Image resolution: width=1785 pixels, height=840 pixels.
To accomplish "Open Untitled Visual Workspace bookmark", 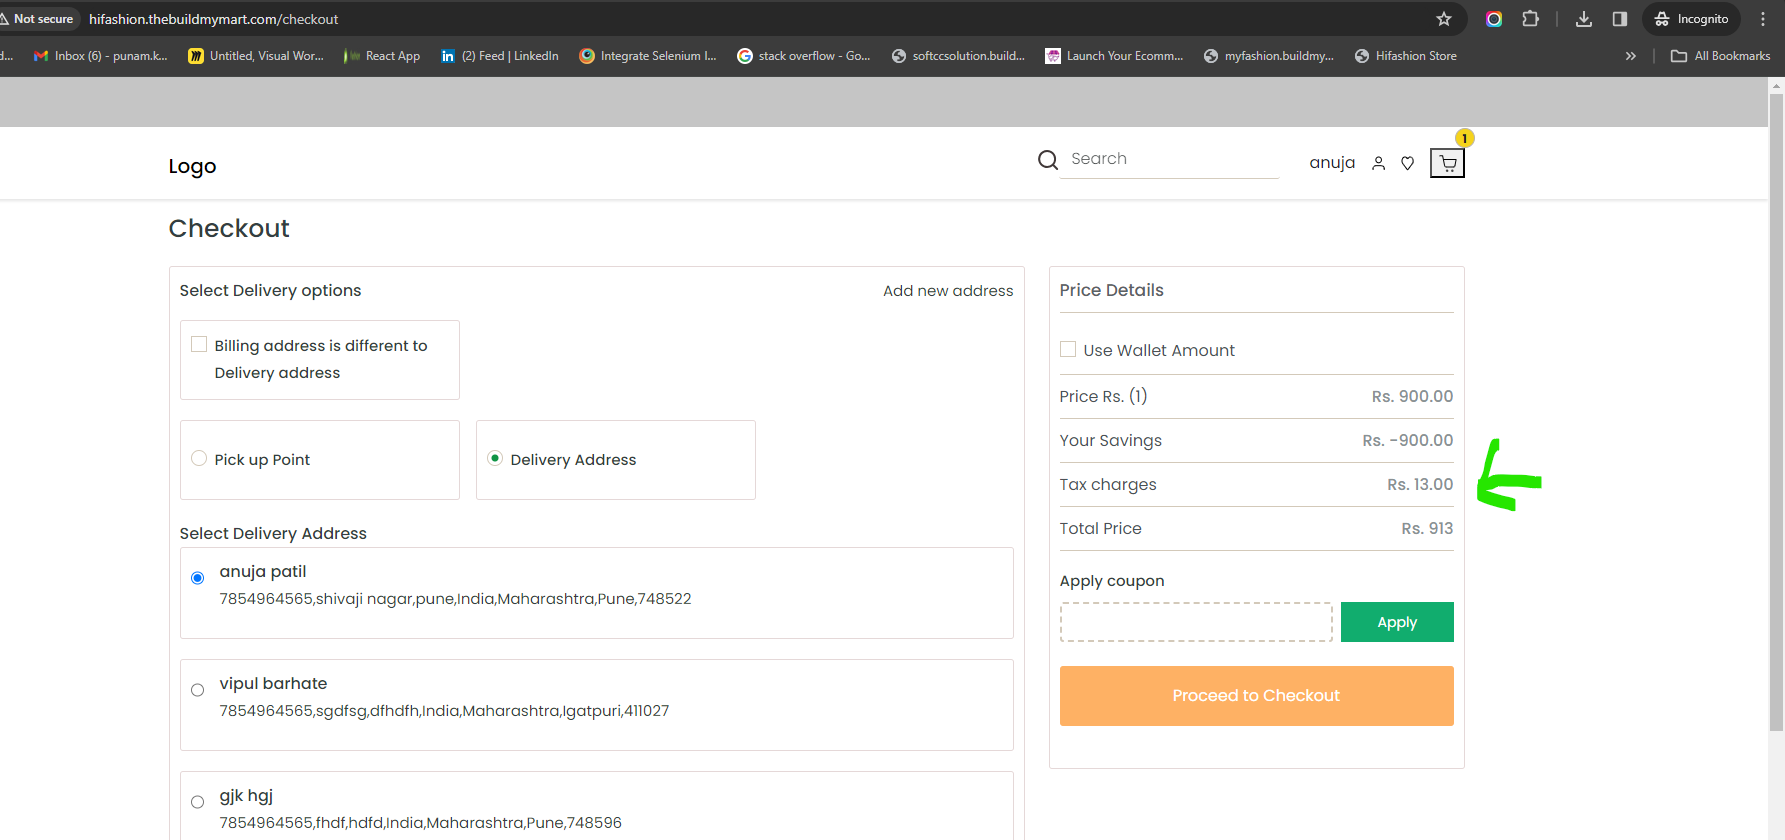I will pos(256,56).
